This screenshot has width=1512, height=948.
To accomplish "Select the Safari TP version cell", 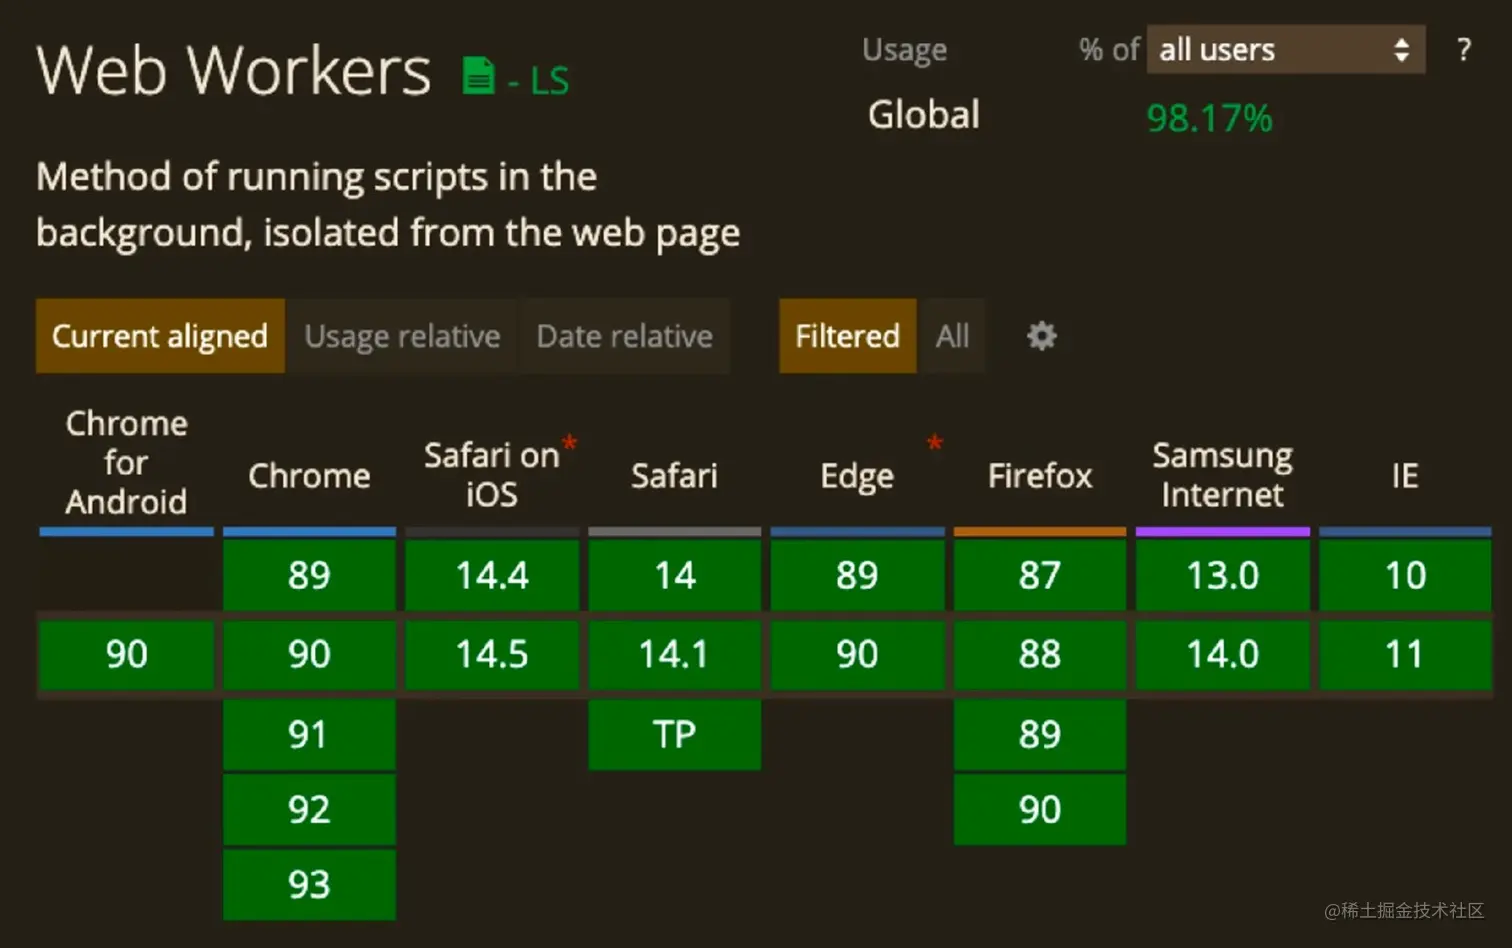I will click(x=674, y=735).
